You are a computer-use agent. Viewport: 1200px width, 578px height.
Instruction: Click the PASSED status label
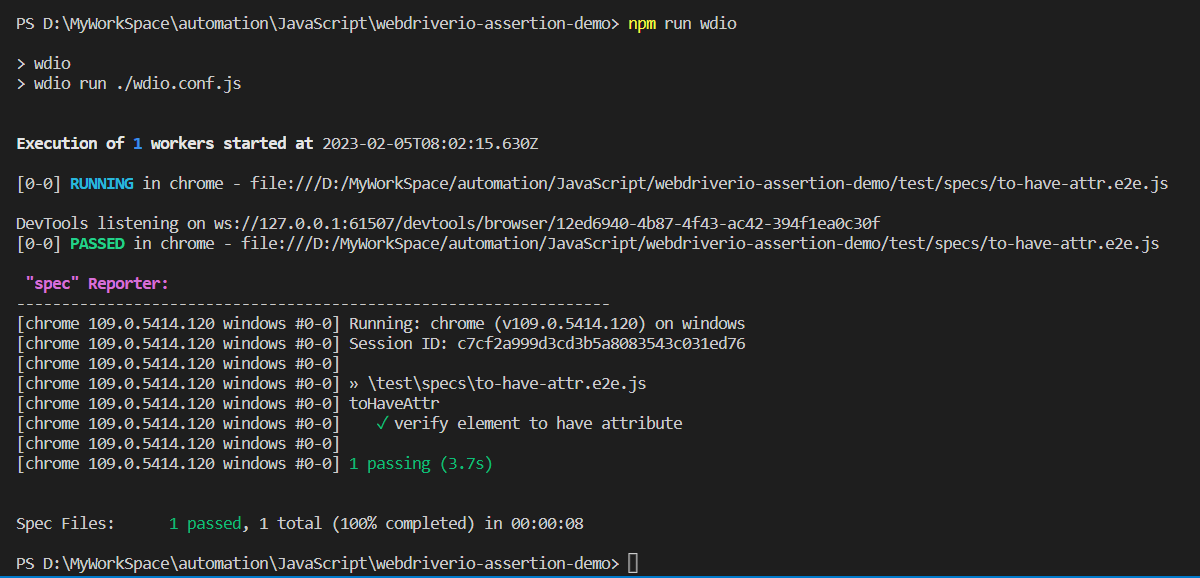tap(97, 244)
